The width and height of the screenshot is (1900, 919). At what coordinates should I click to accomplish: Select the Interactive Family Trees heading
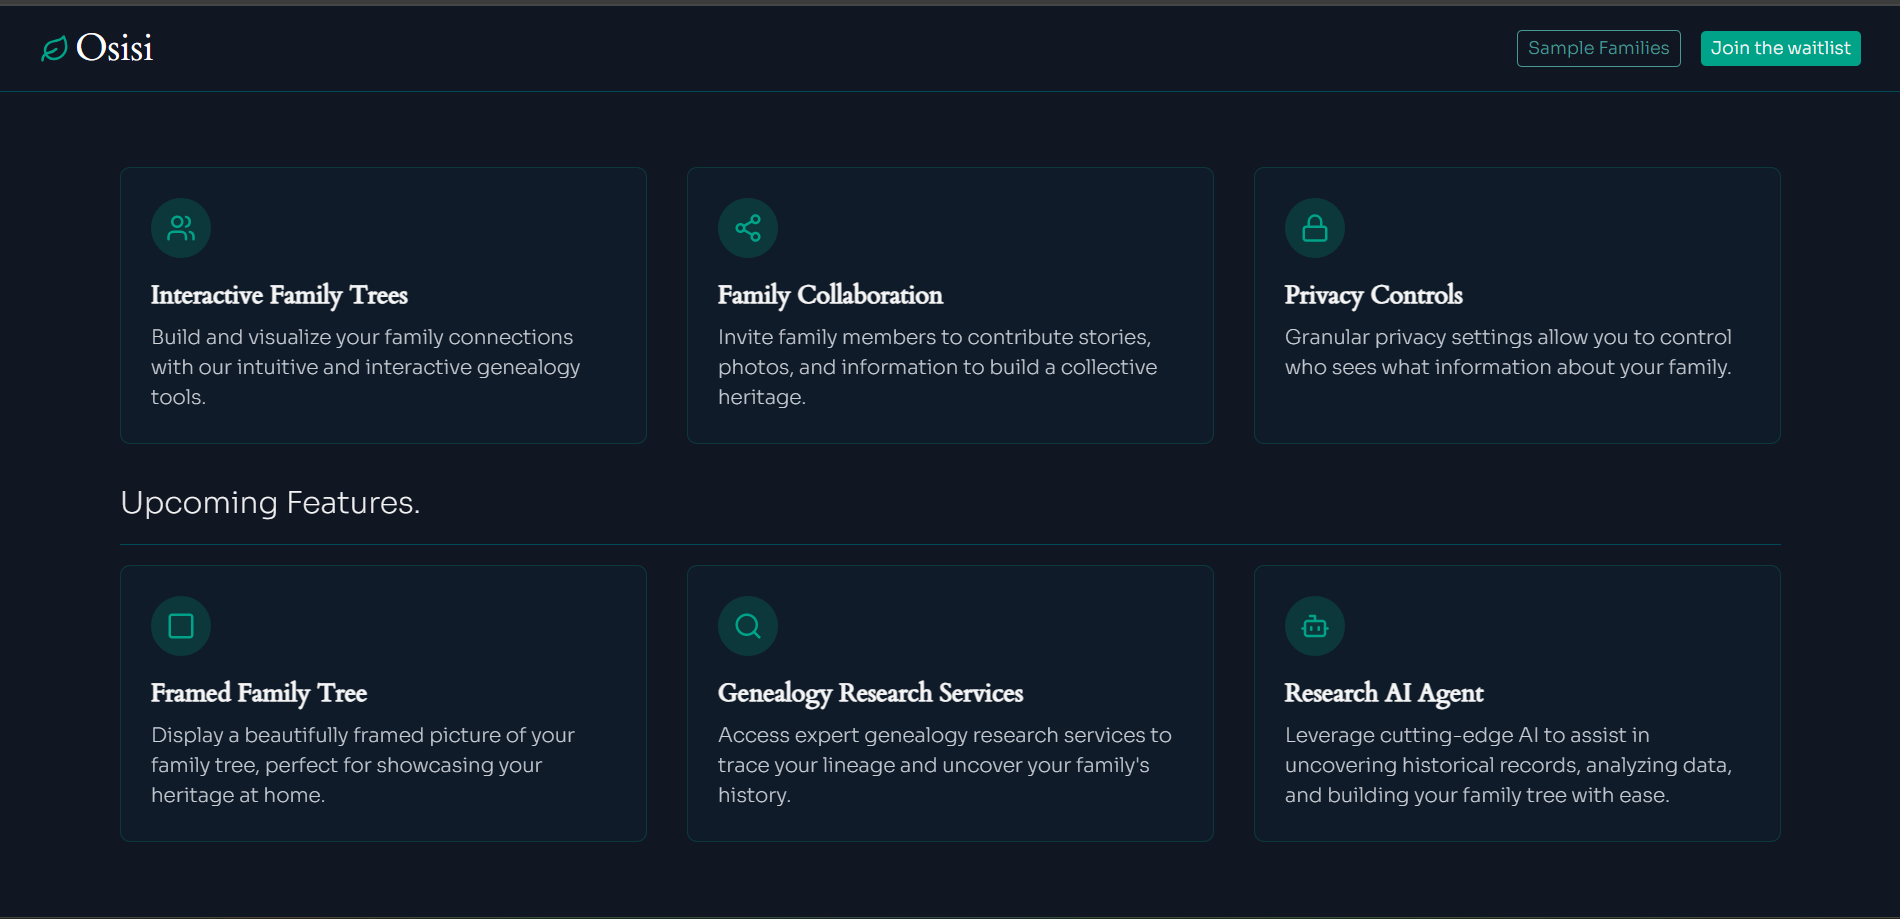(279, 295)
